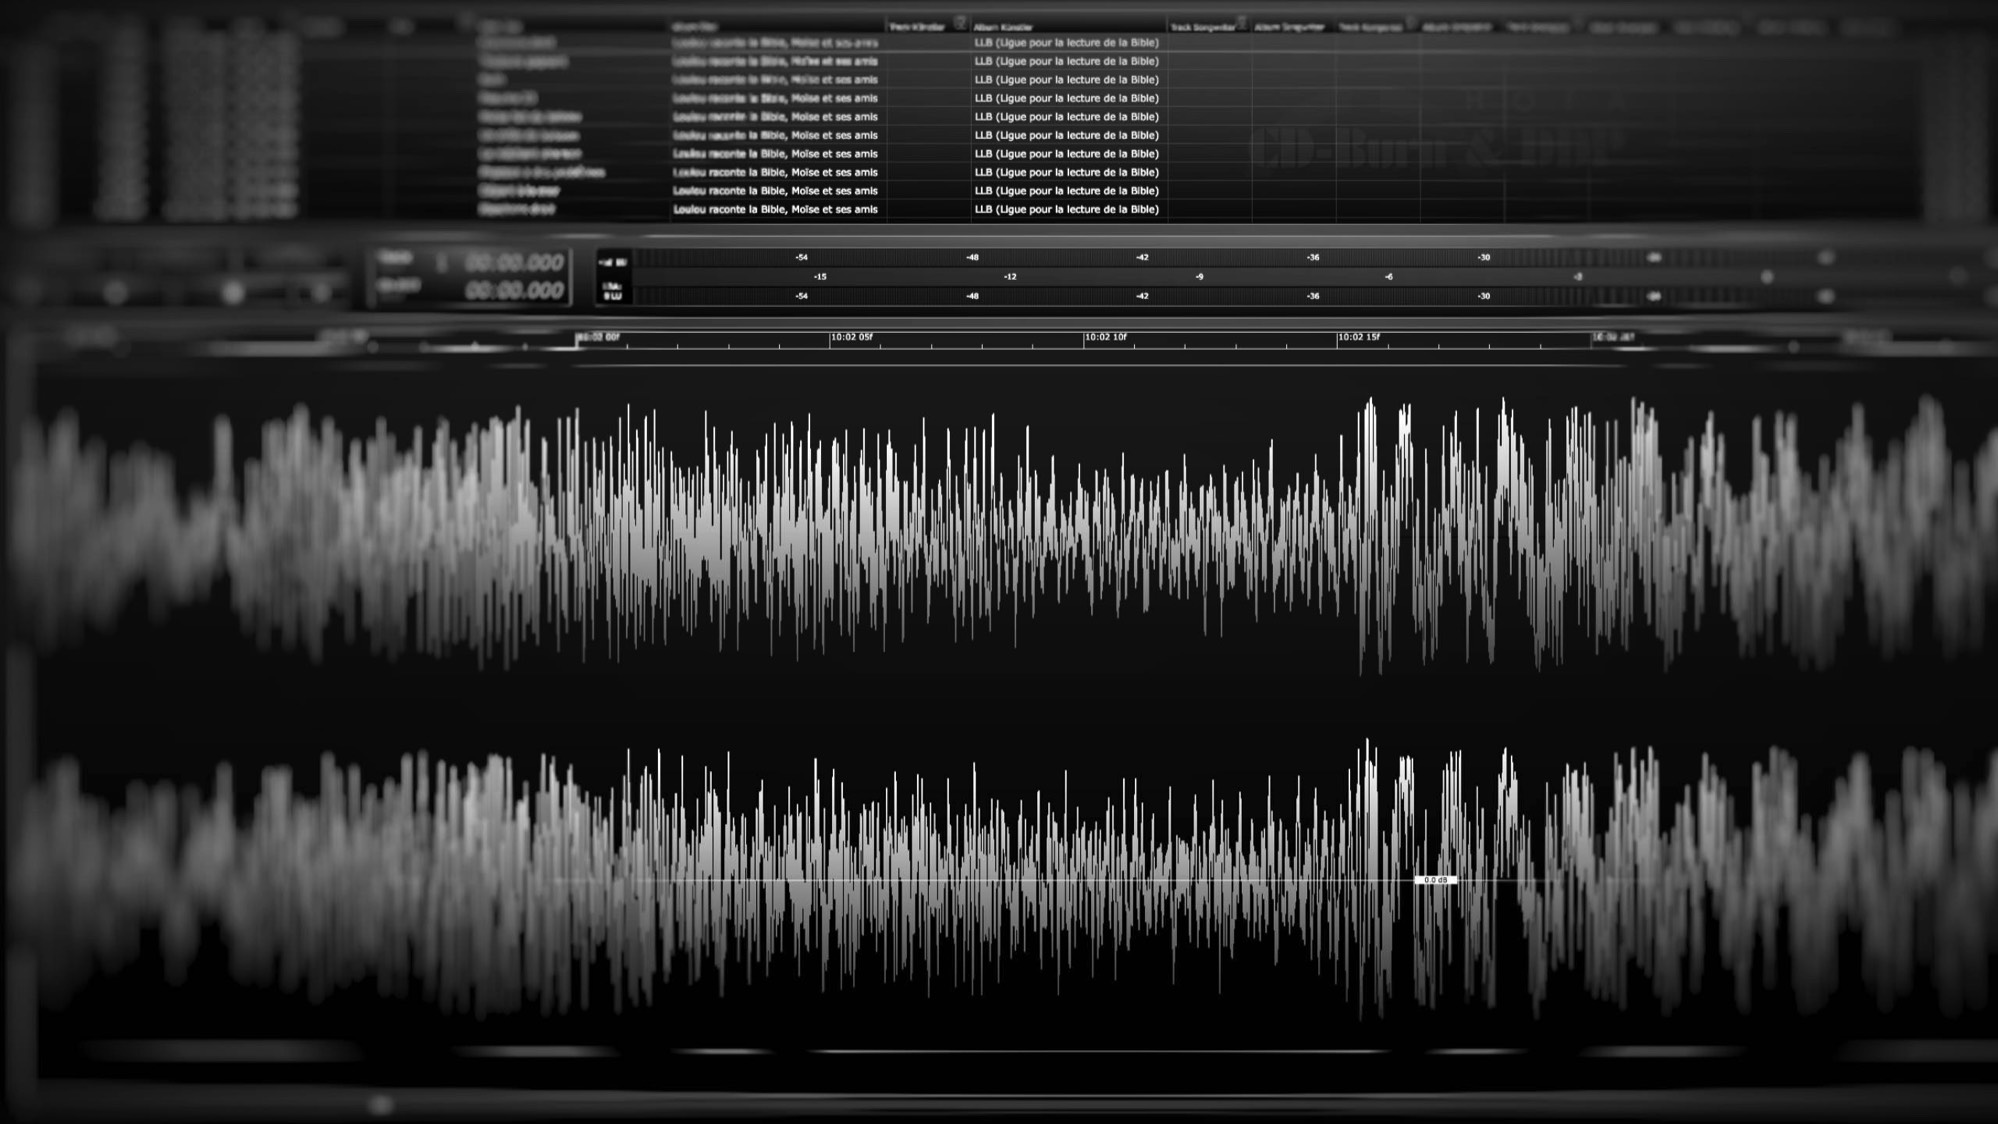Viewport: 1998px width, 1124px height.
Task: Select the bottom row's LLB album artist cell
Action: [1066, 209]
